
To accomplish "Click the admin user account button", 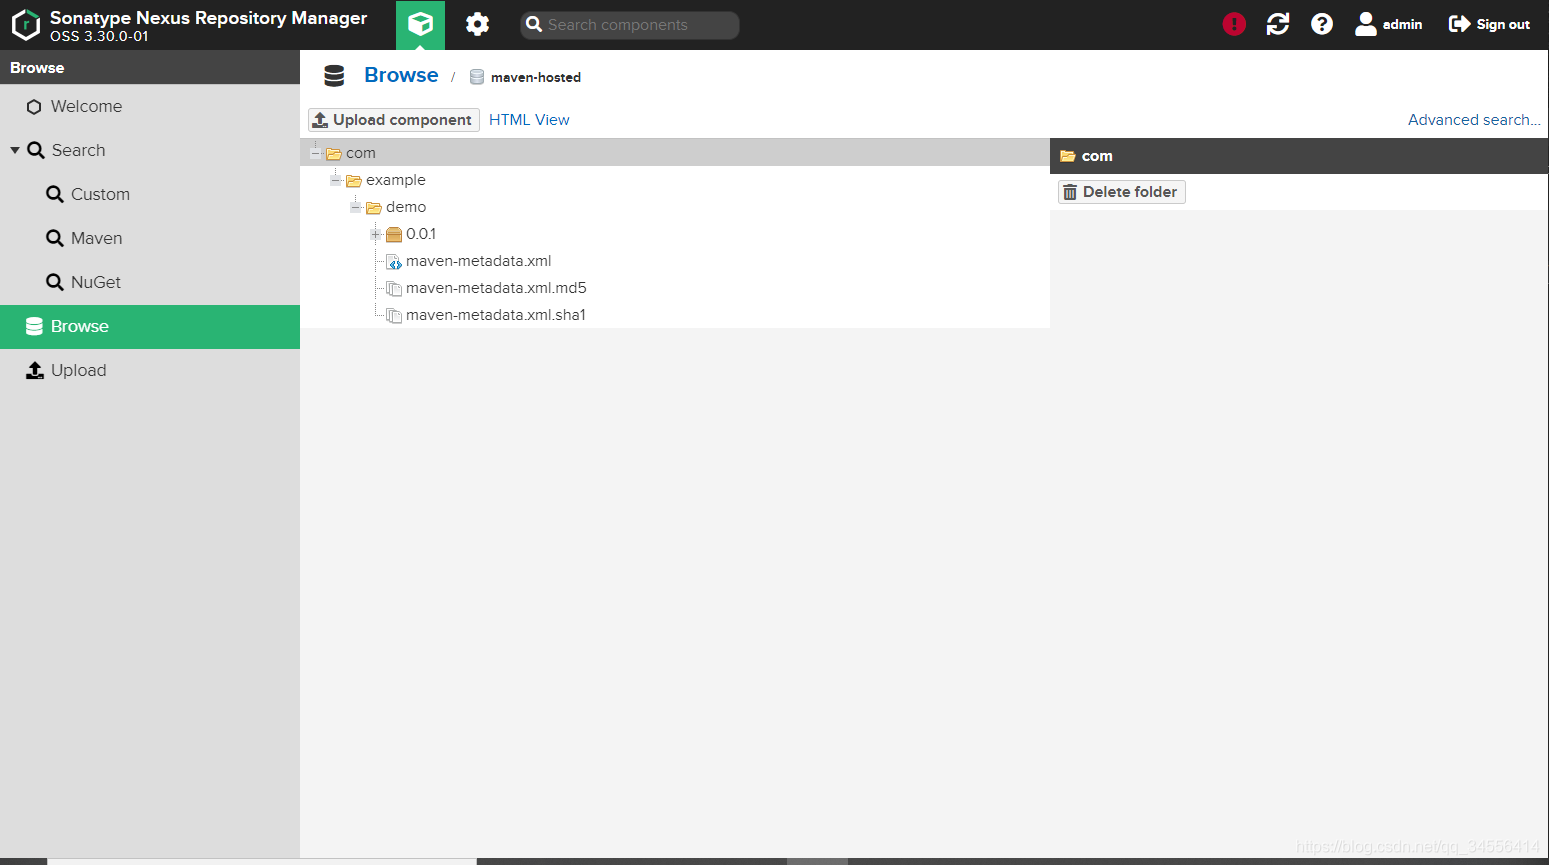I will tap(1389, 24).
